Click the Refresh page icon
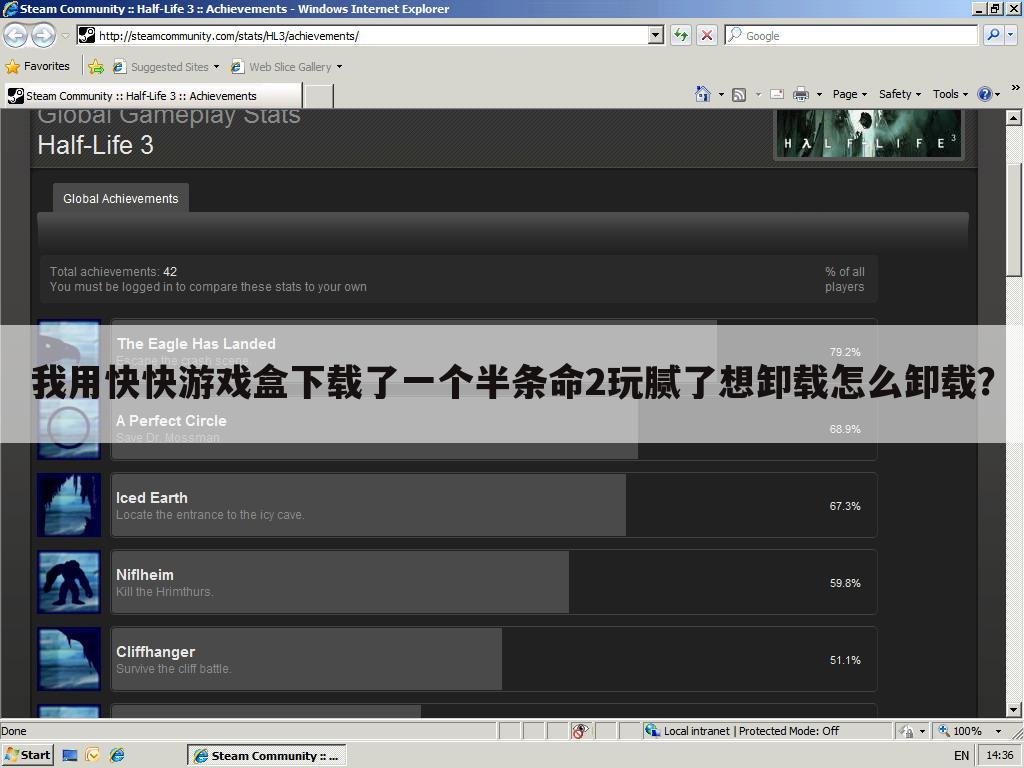 (x=681, y=35)
